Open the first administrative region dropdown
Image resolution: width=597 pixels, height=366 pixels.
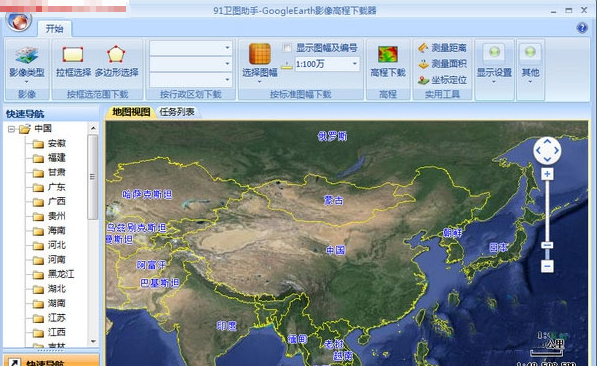[227, 48]
